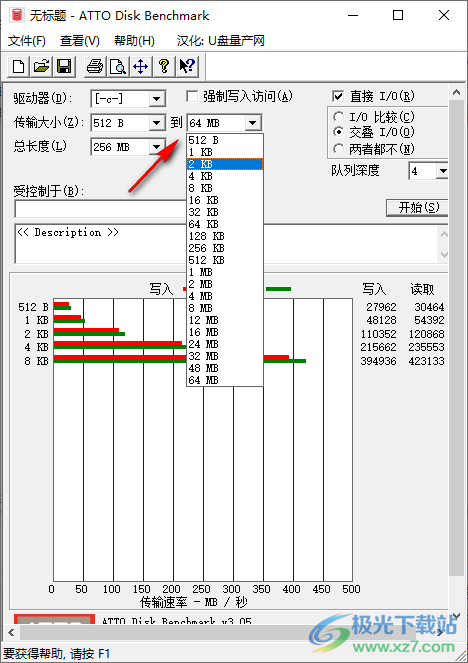Viewport: 468px width, 663px height.
Task: Click the left arrow of horizontal scrollbar
Action: tap(11, 633)
